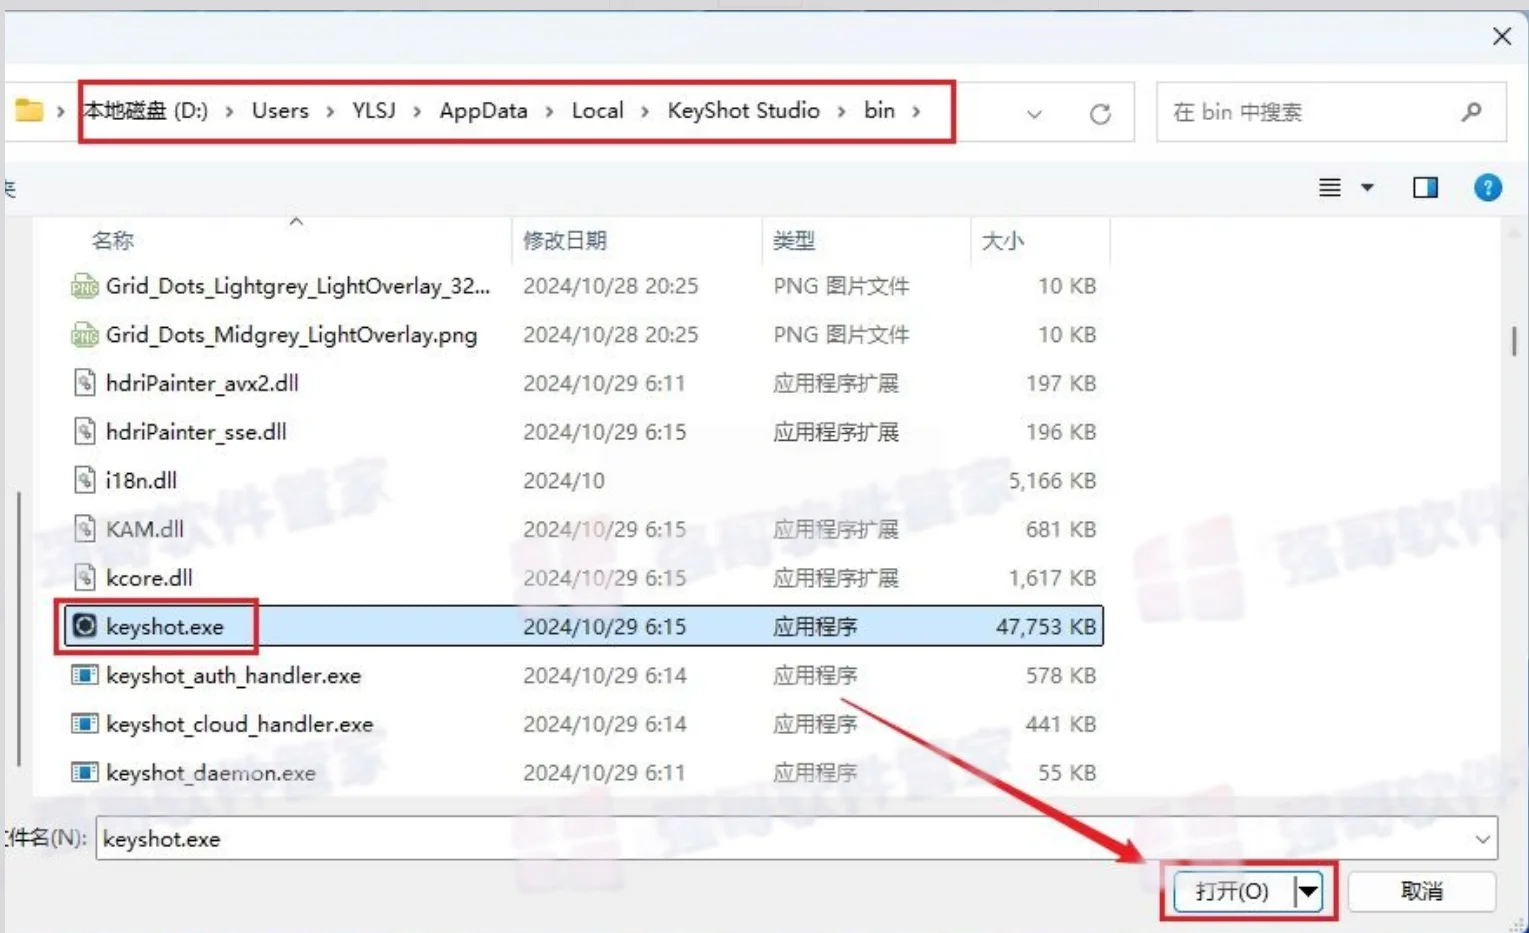This screenshot has width=1529, height=933.
Task: Click the file list vertical scrollbar thumb
Action: 1514,340
